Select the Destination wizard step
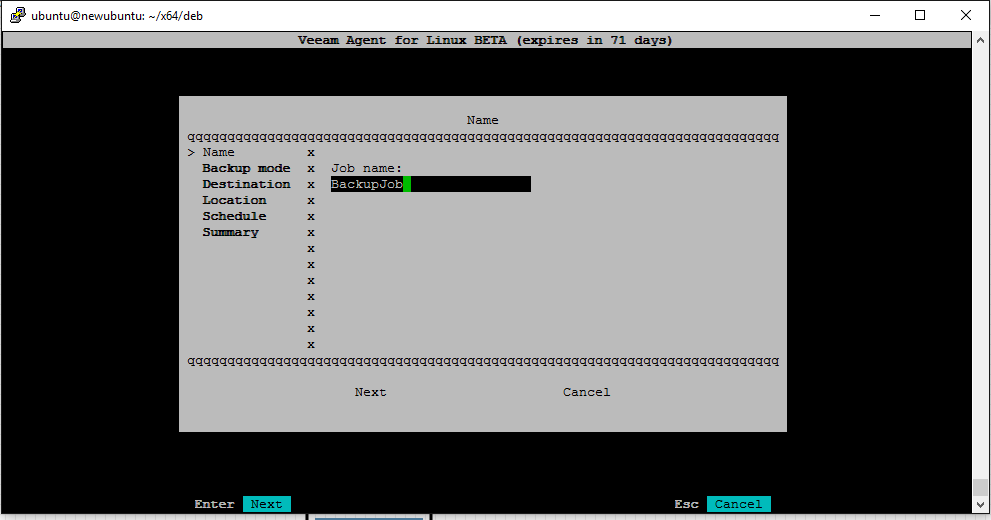Viewport: 991px width, 520px height. pyautogui.click(x=246, y=184)
